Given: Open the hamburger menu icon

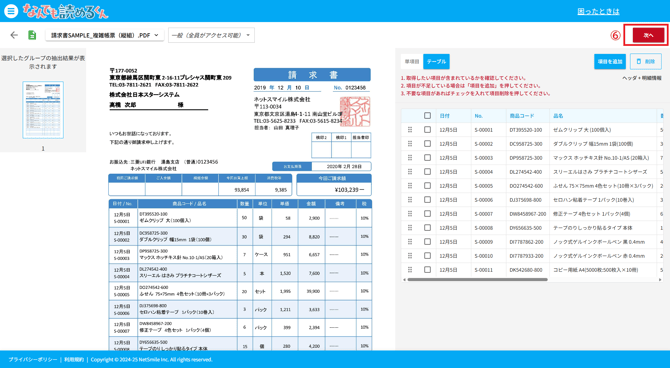Looking at the screenshot, I should pyautogui.click(x=11, y=11).
